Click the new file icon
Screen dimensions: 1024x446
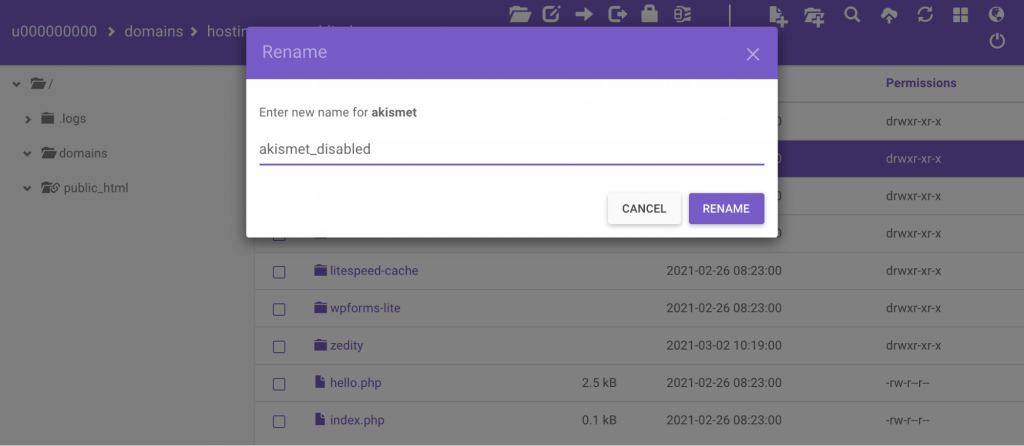778,14
